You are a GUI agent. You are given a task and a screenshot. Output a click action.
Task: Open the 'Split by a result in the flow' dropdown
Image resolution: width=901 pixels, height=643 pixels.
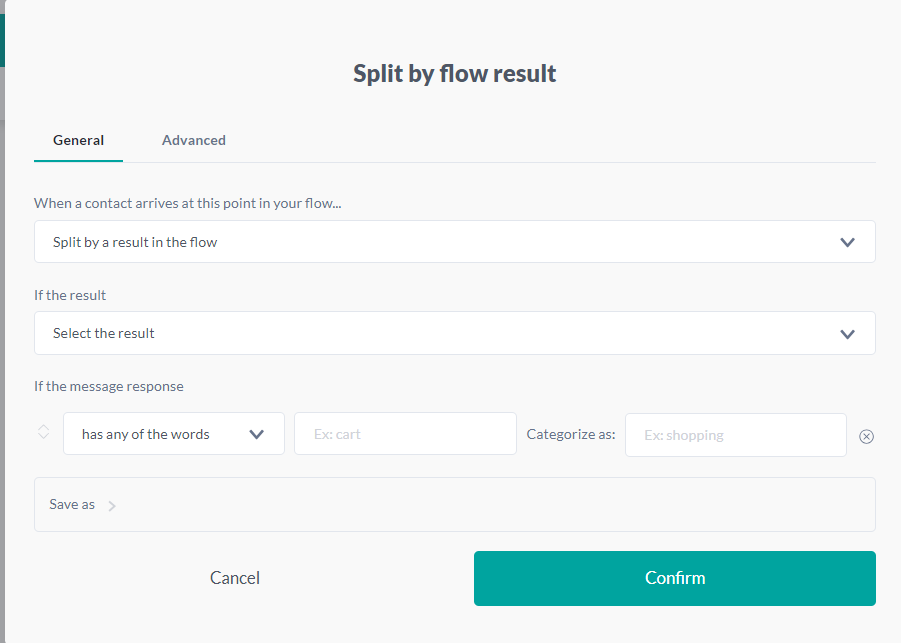click(454, 242)
